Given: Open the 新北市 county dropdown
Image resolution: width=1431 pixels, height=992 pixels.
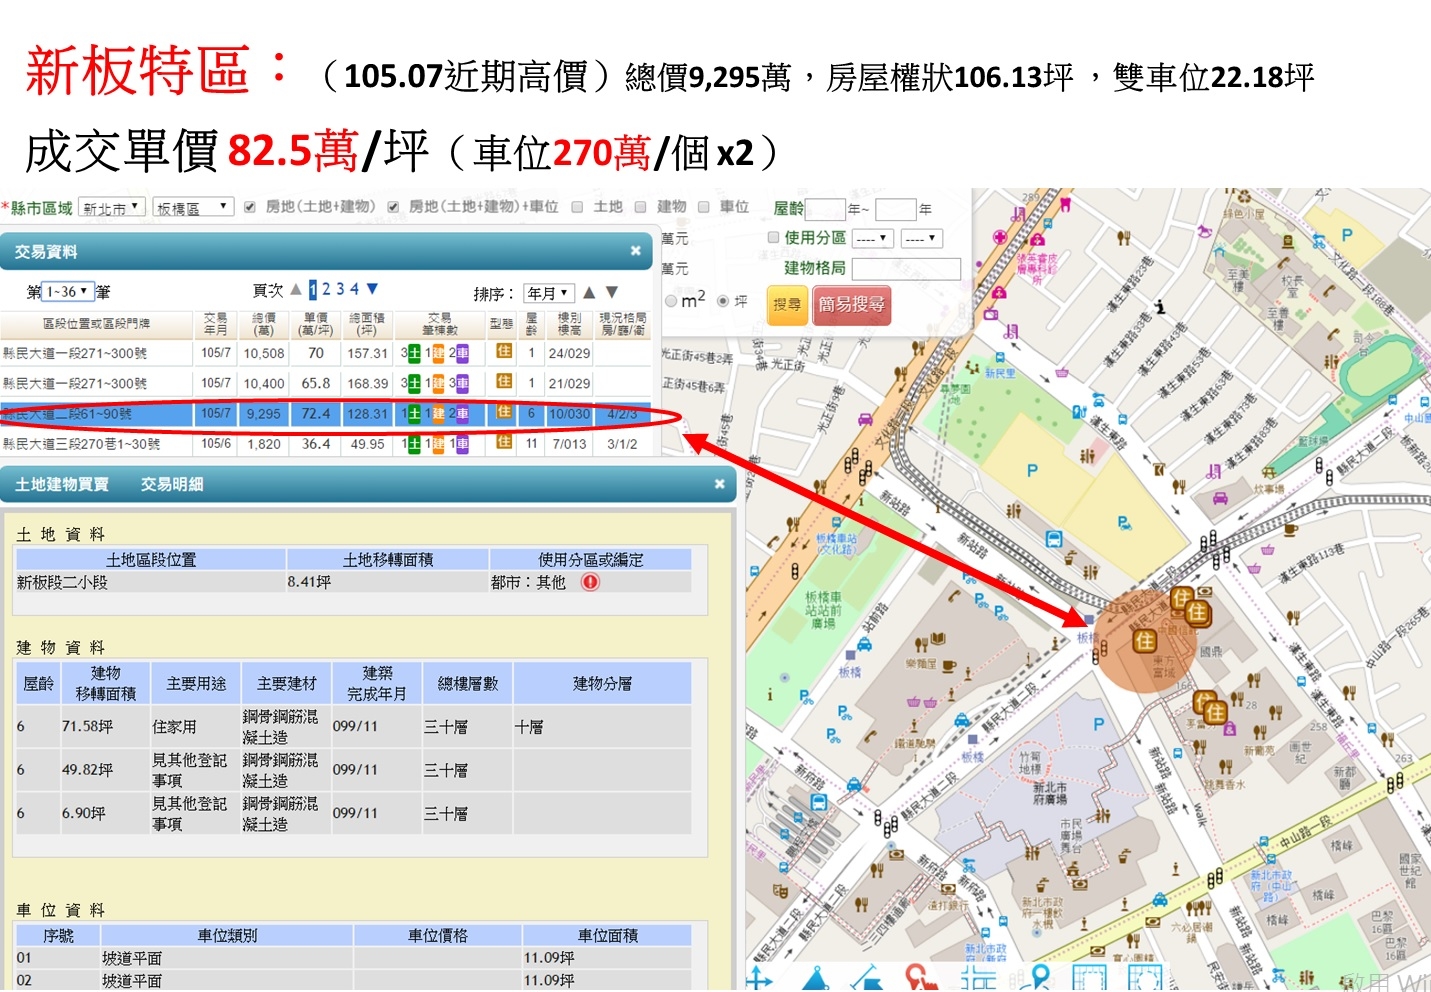Looking at the screenshot, I should tap(112, 208).
